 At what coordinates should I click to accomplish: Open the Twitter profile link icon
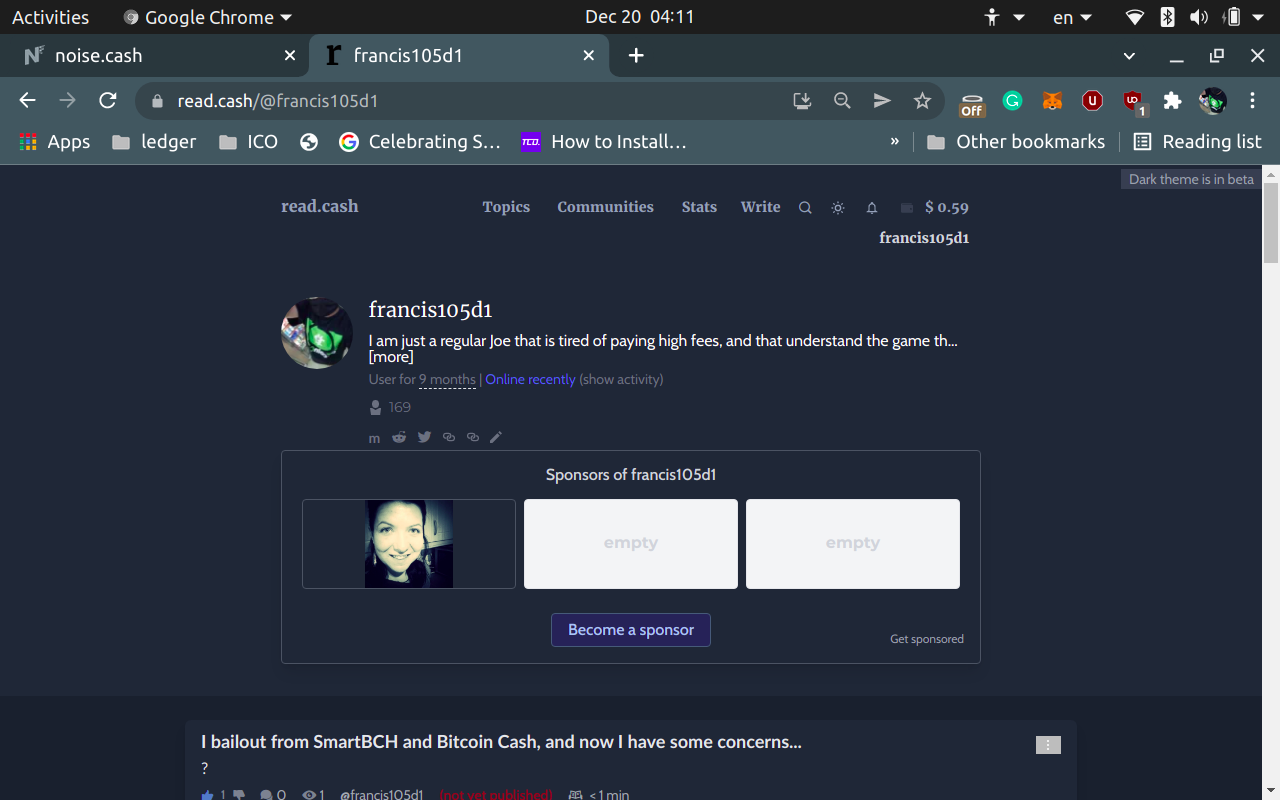[x=424, y=437]
